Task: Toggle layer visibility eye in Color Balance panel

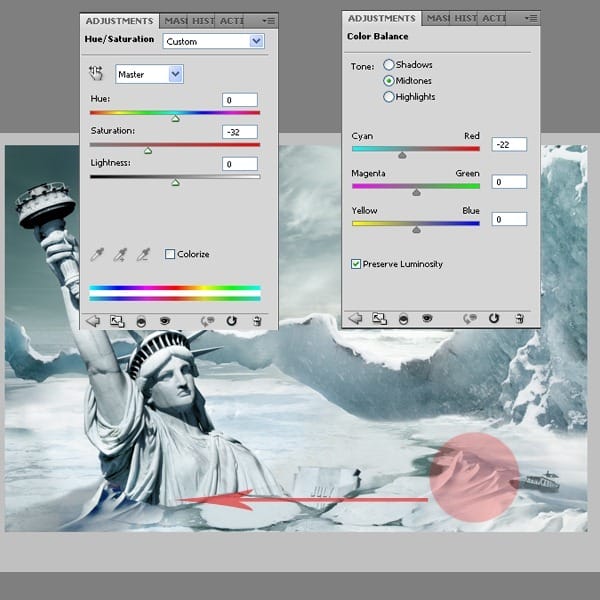Action: pos(427,318)
